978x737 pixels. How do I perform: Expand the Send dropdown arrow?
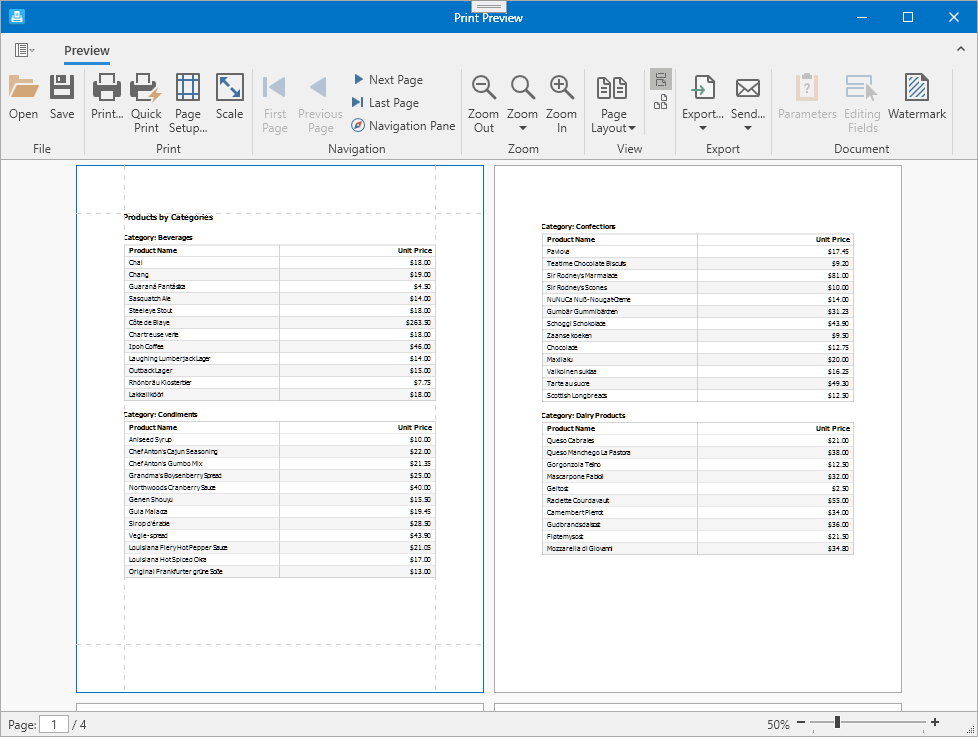[x=748, y=128]
